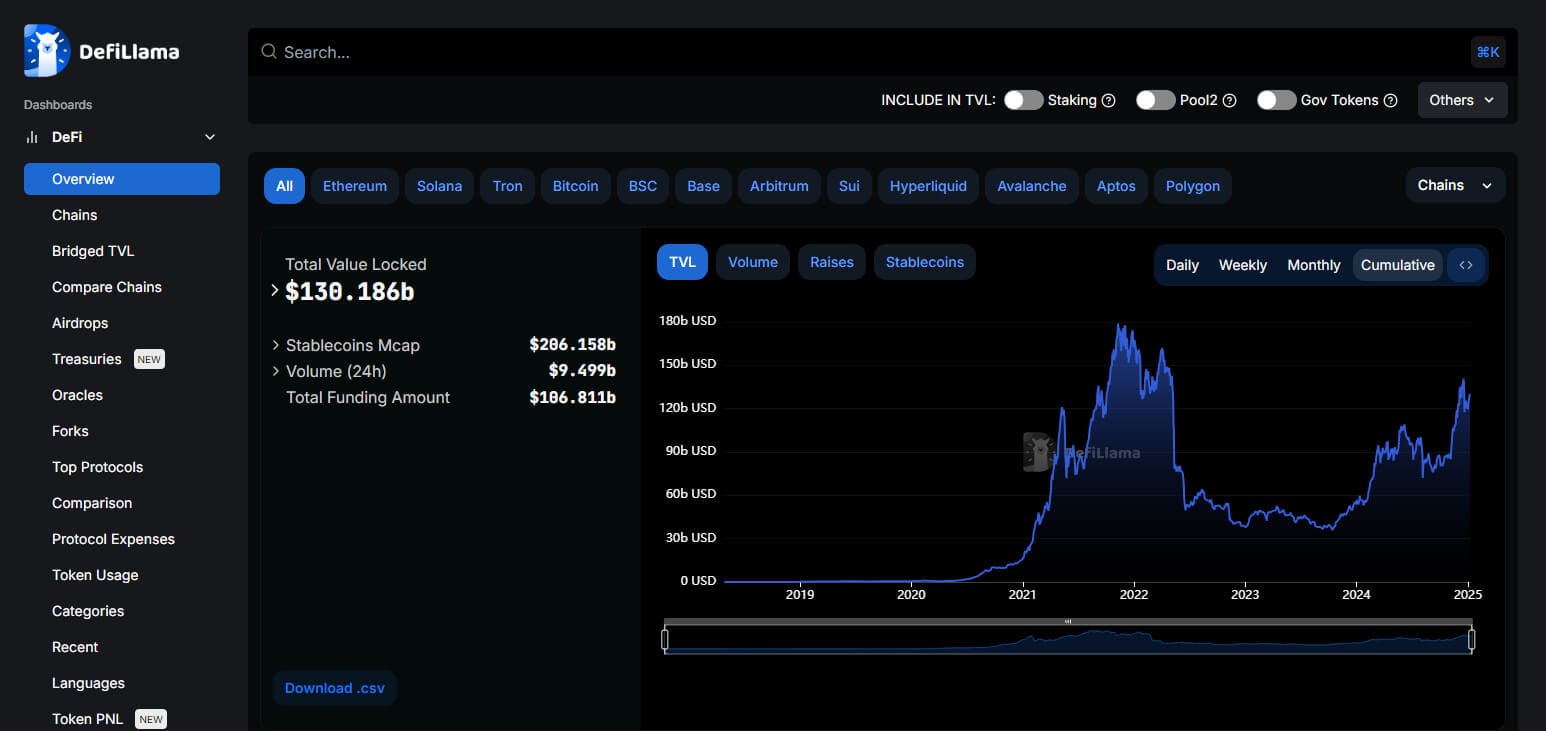Open Treasuries page

pyautogui.click(x=122, y=359)
